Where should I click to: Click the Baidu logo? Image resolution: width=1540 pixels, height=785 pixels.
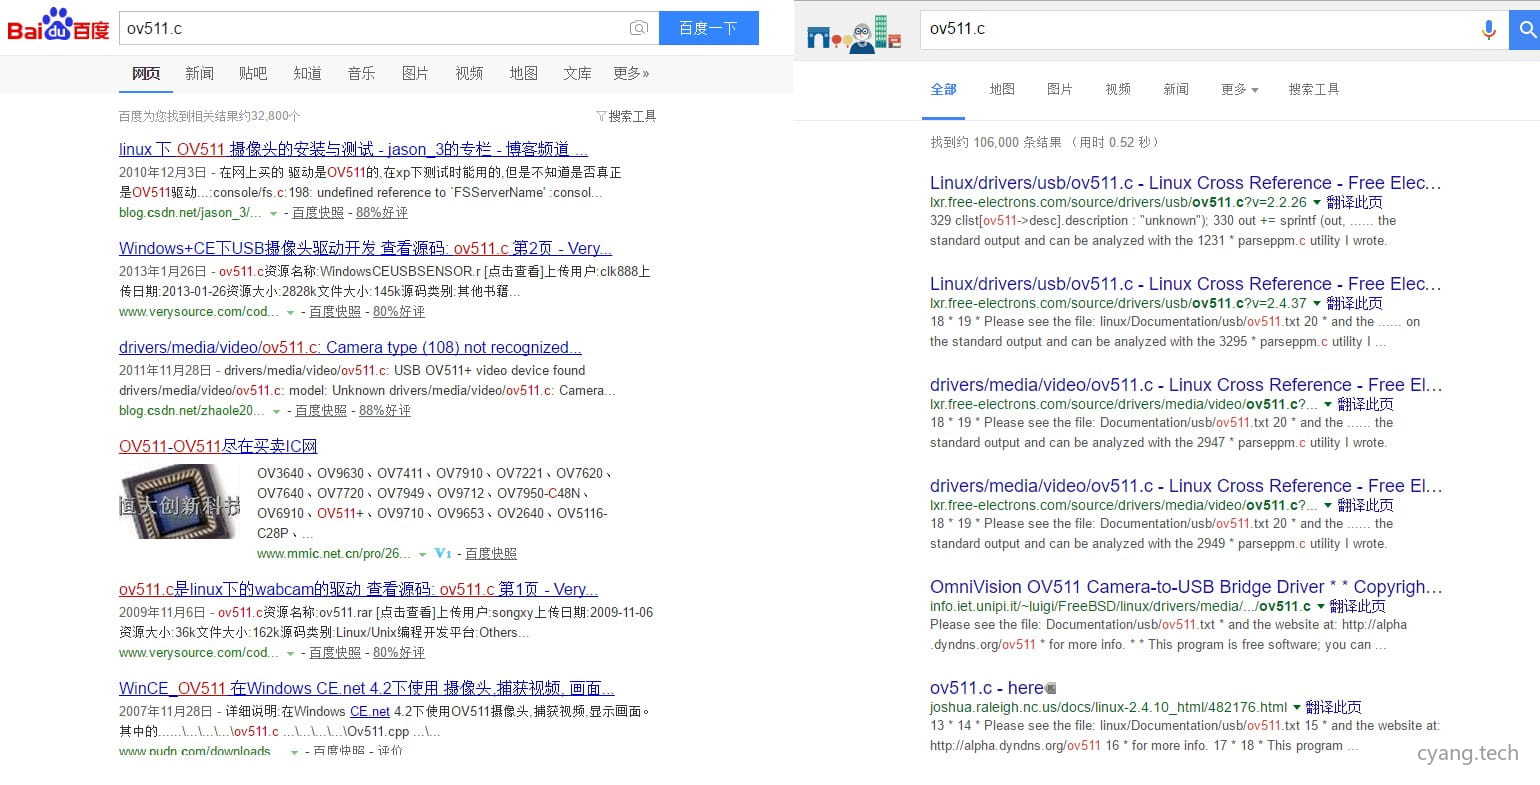click(57, 27)
